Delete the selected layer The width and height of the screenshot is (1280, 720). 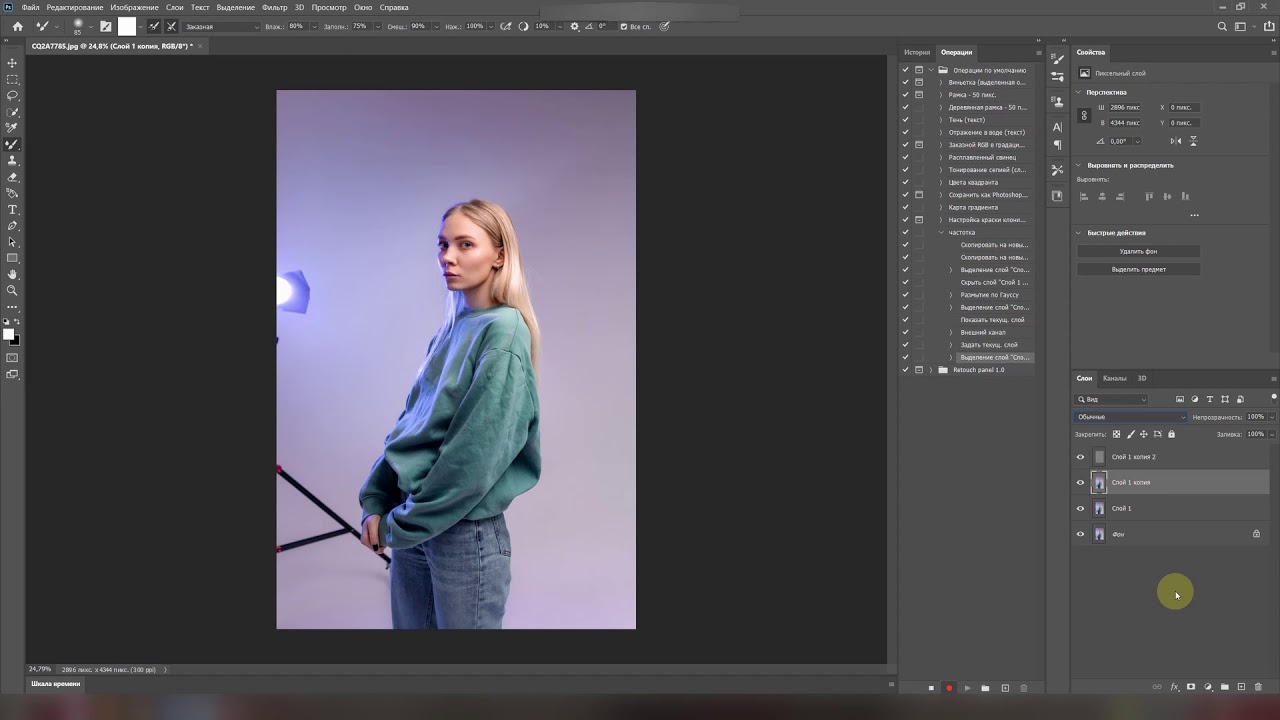1258,687
